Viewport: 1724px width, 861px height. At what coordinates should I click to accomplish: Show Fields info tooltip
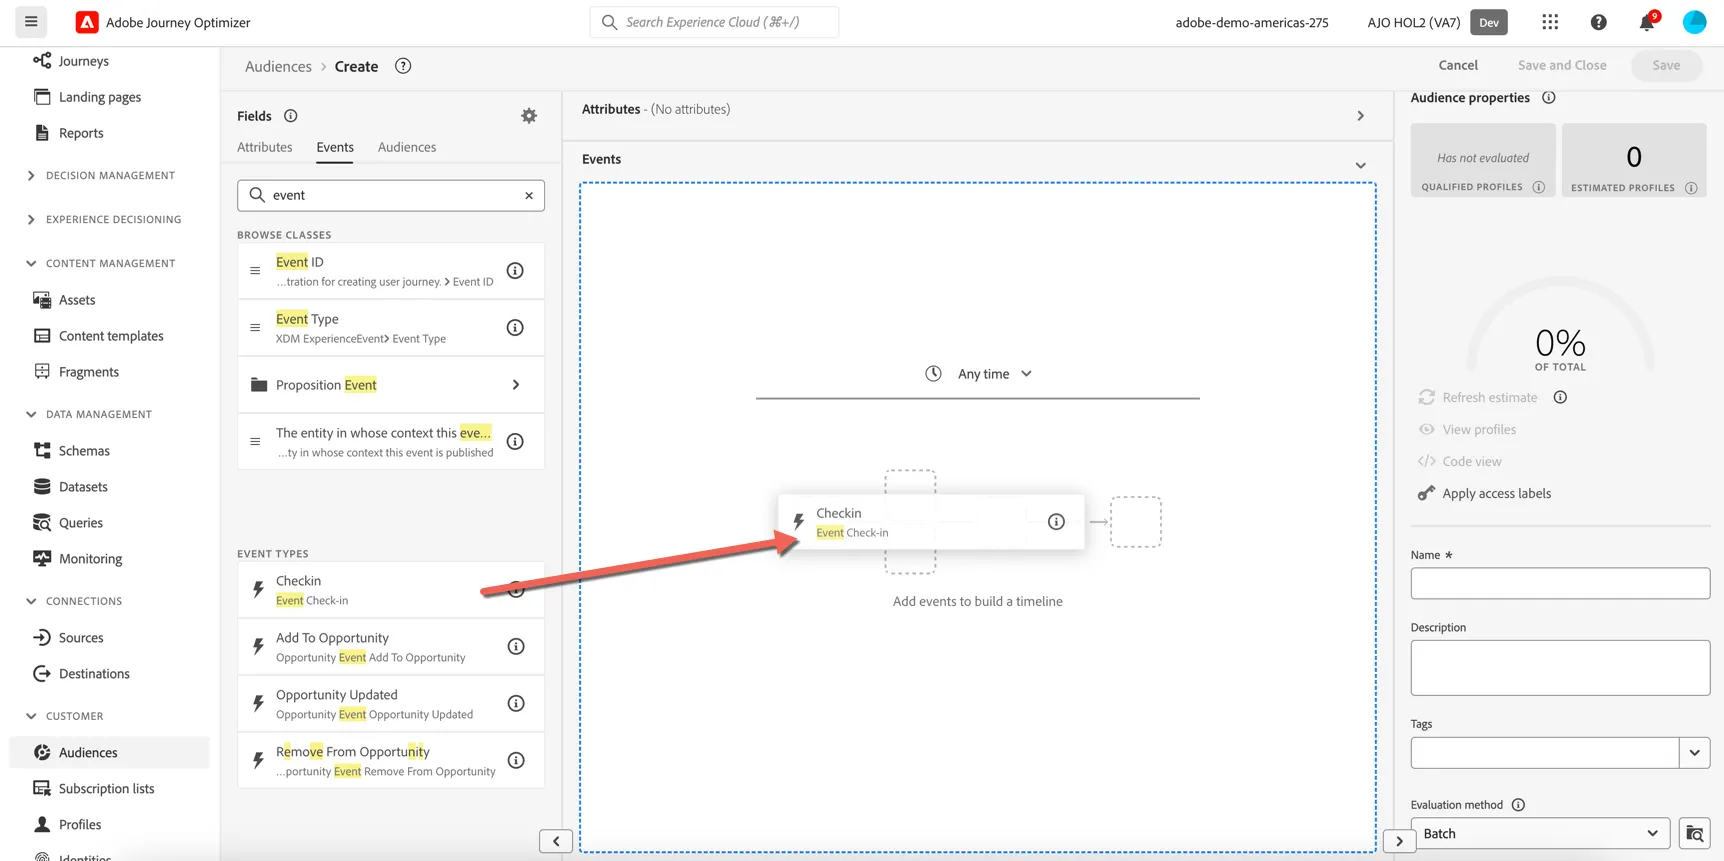click(291, 116)
